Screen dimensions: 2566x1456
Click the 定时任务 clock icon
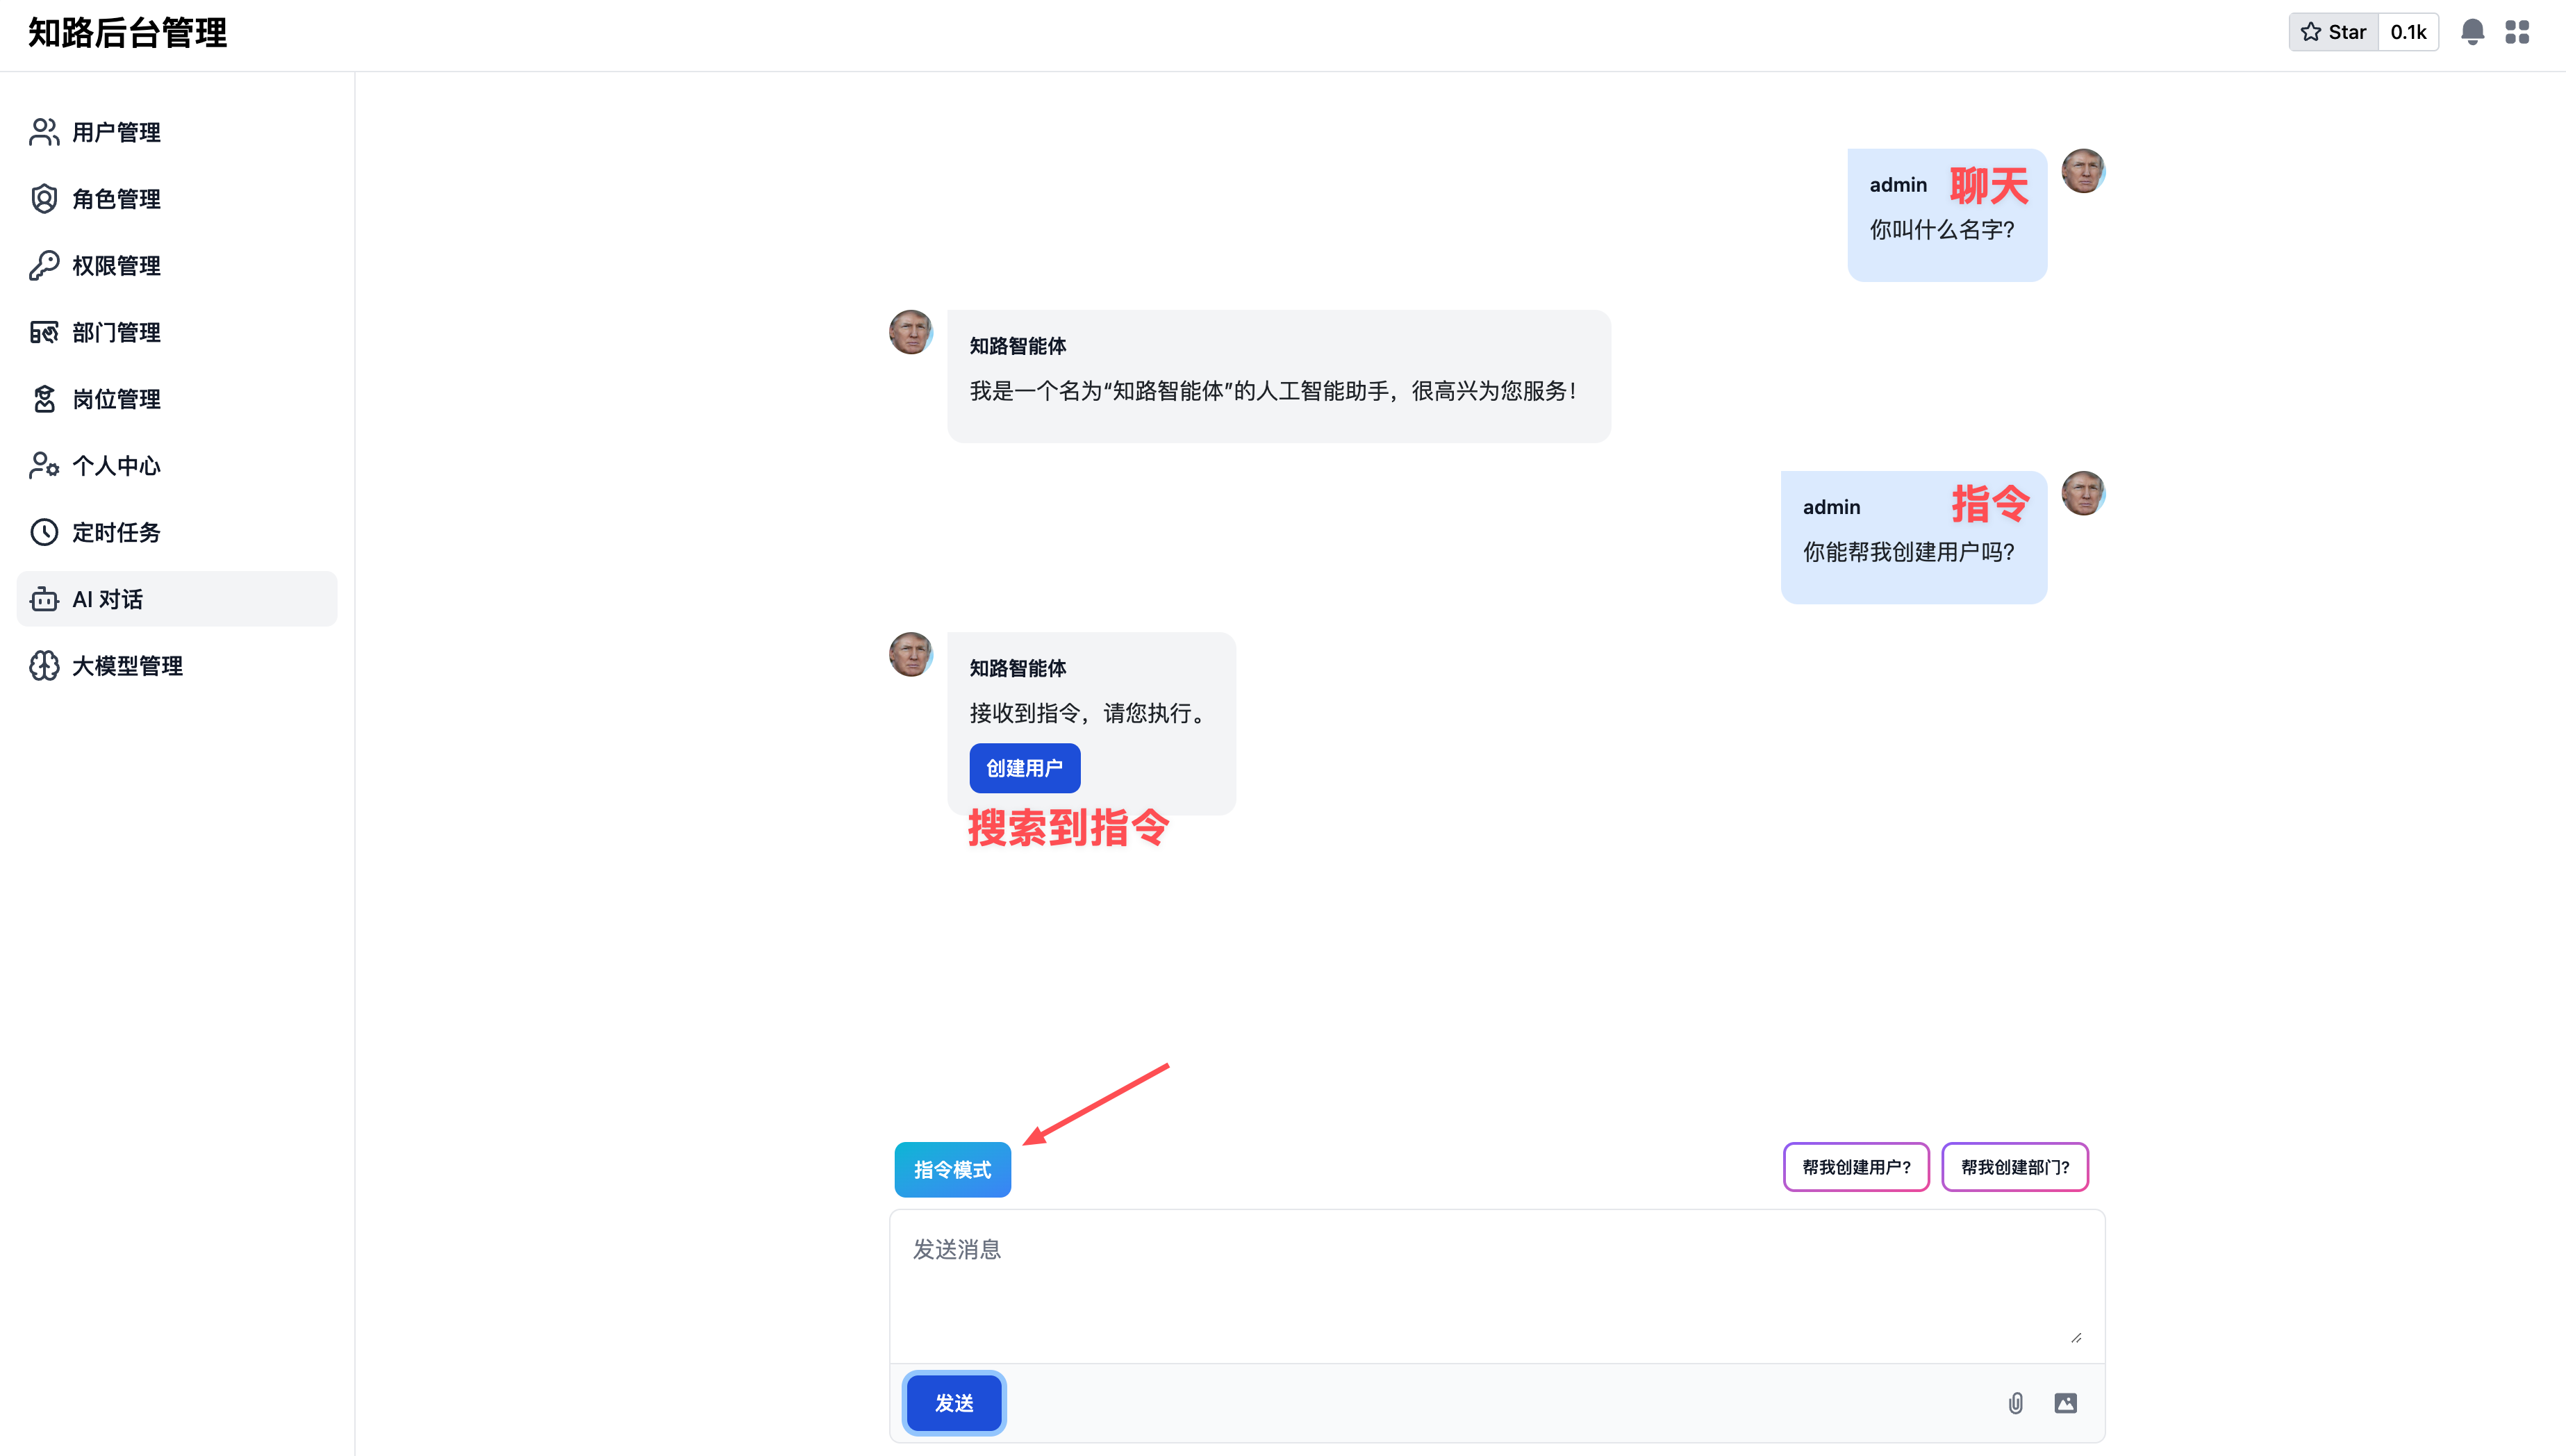[x=44, y=532]
